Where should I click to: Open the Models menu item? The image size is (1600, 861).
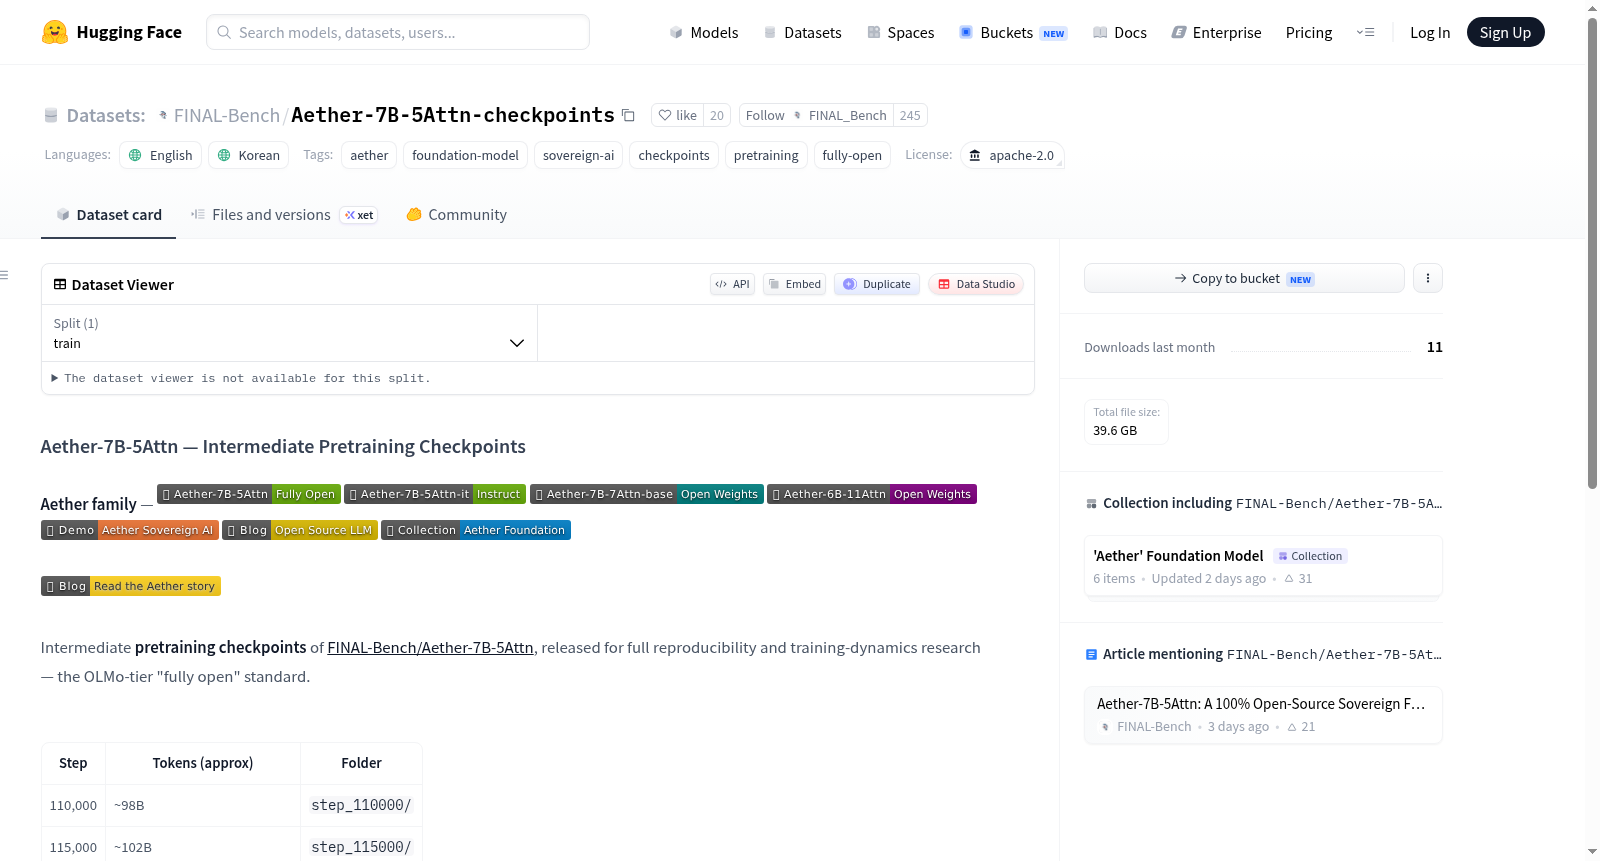[704, 32]
